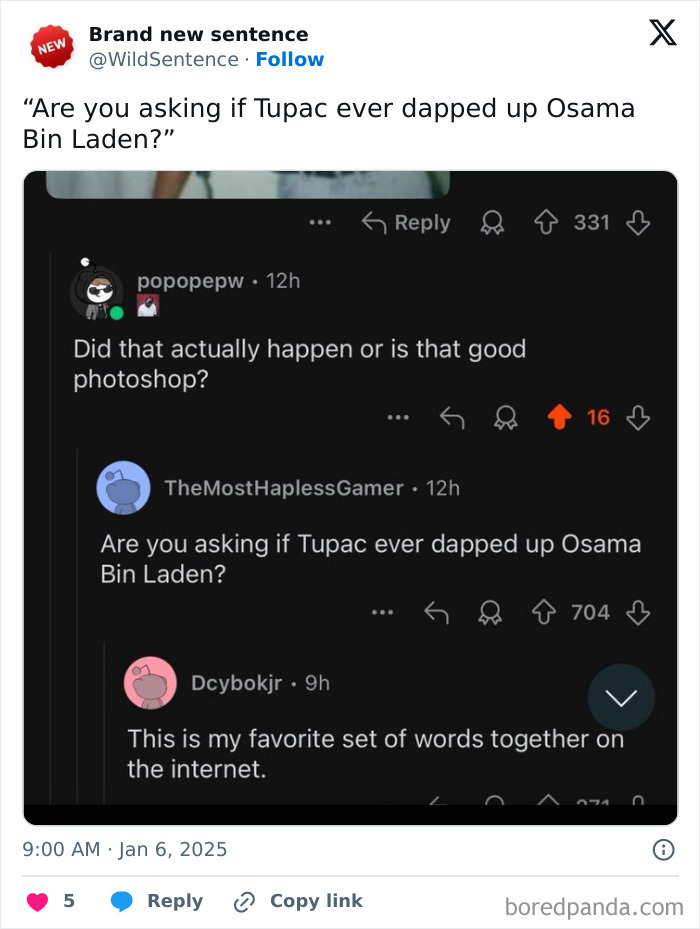This screenshot has width=700, height=929.
Task: Follow the WildSentence account
Action: coord(289,59)
